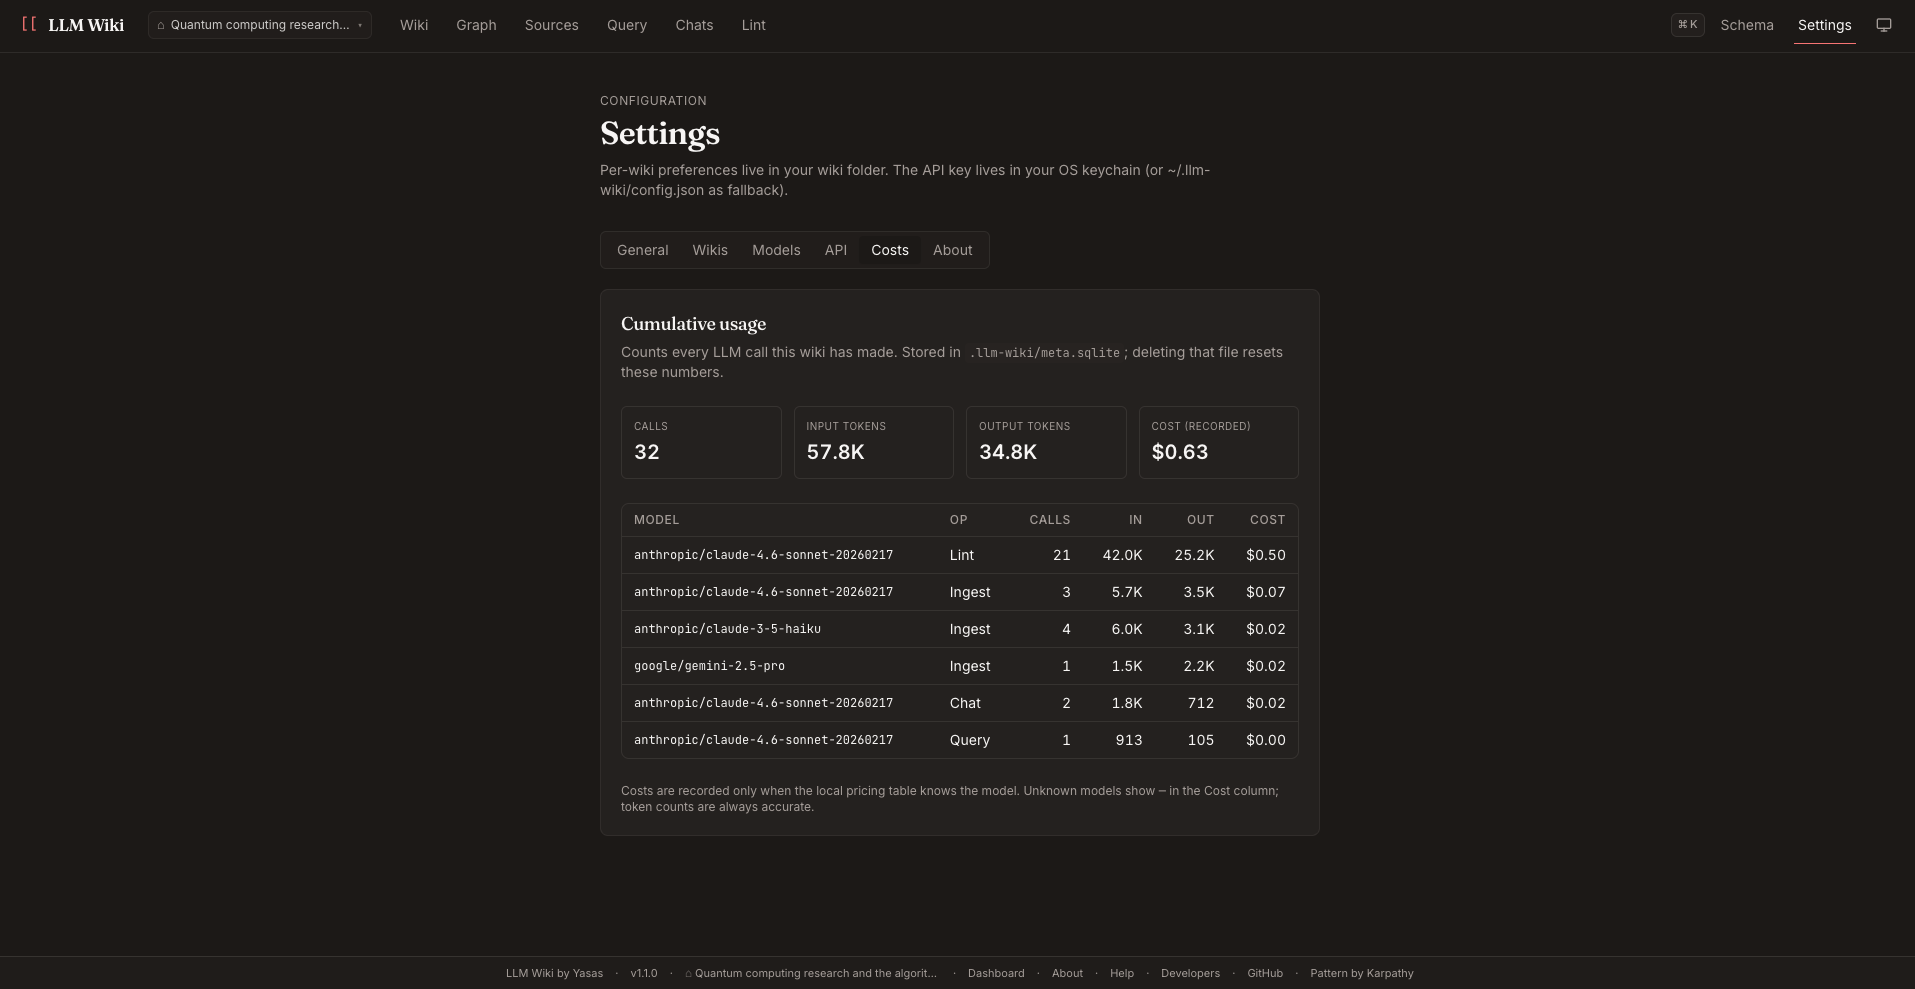The height and width of the screenshot is (989, 1915).
Task: Click the OP column header
Action: (x=958, y=520)
